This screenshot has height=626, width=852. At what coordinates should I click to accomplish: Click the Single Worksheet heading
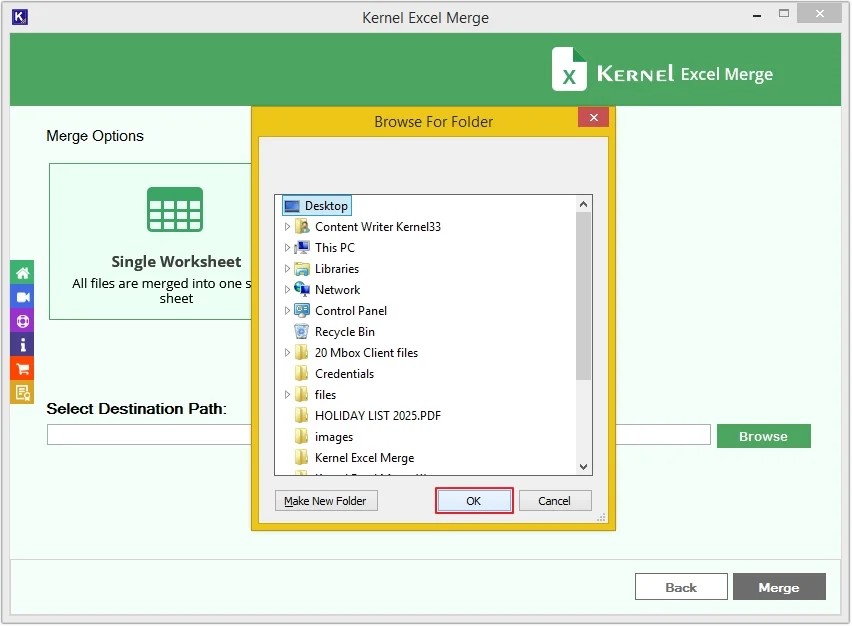click(176, 262)
